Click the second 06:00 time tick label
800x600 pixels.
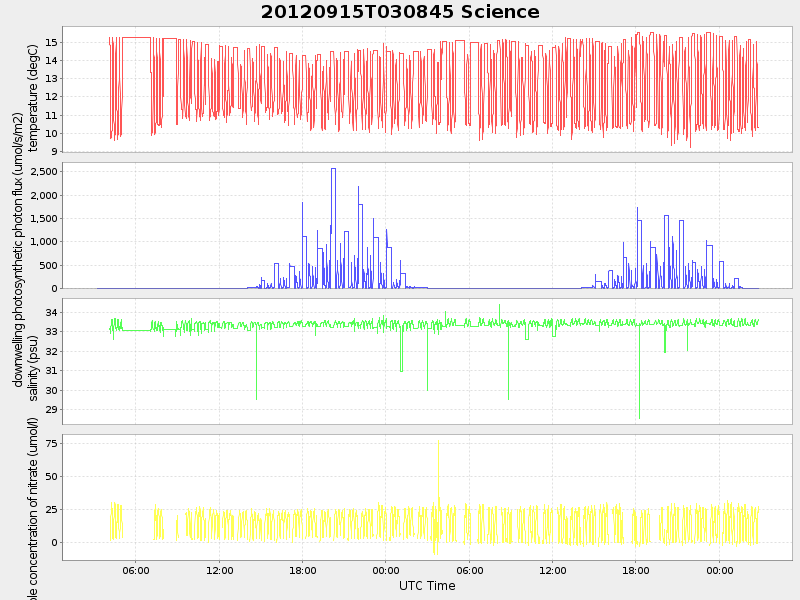(469, 570)
